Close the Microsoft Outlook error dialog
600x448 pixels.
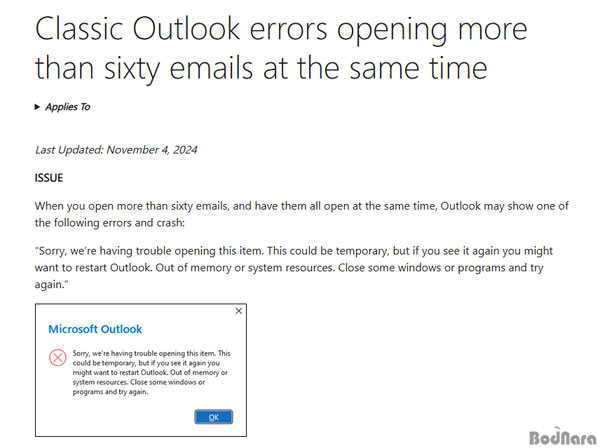coord(239,311)
